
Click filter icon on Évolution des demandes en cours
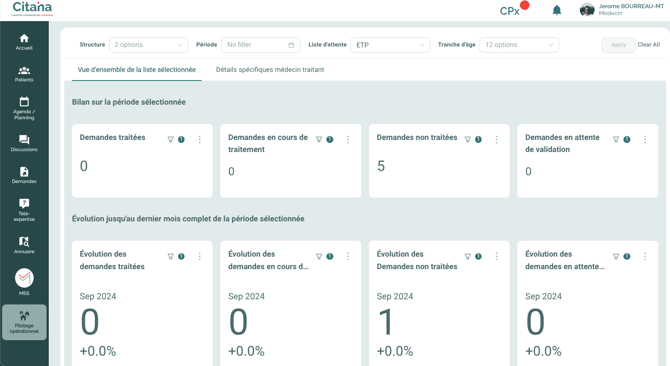(319, 256)
